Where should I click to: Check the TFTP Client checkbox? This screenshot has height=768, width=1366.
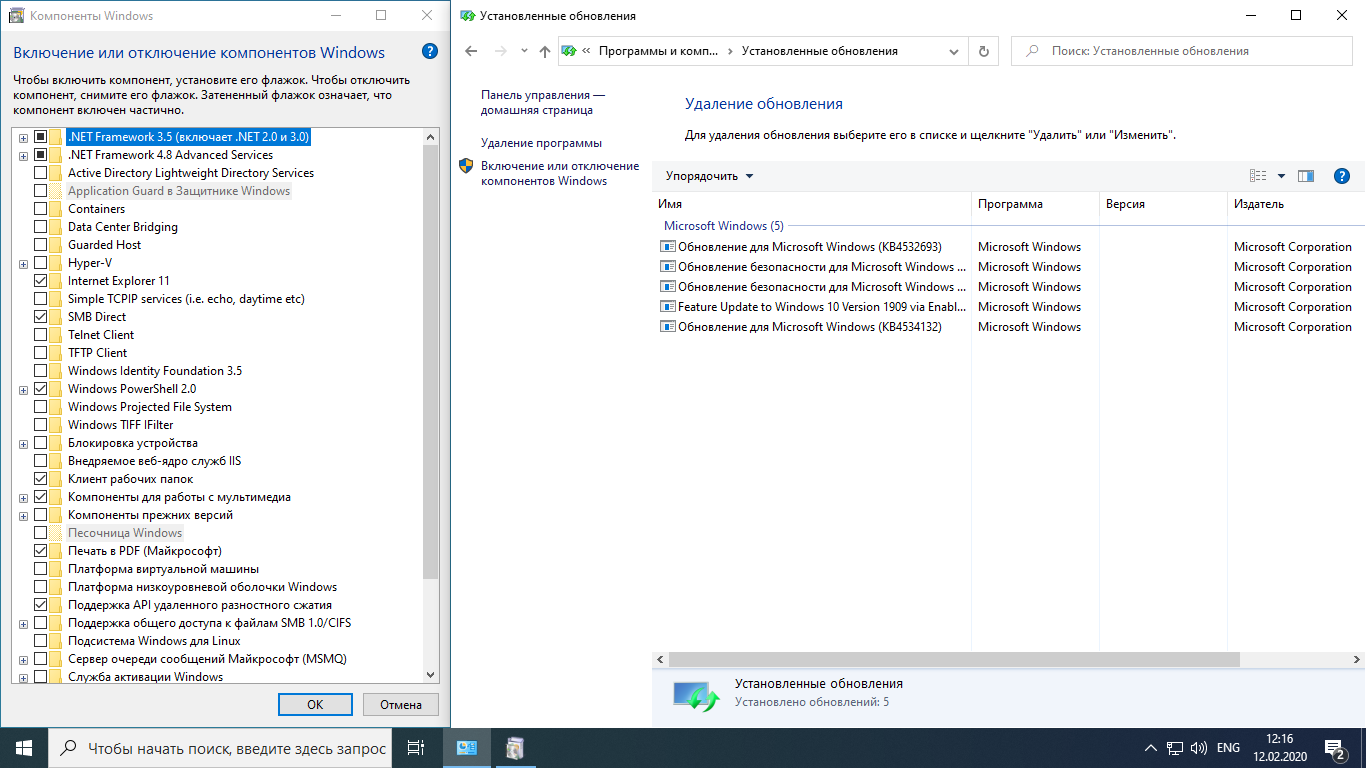[41, 353]
